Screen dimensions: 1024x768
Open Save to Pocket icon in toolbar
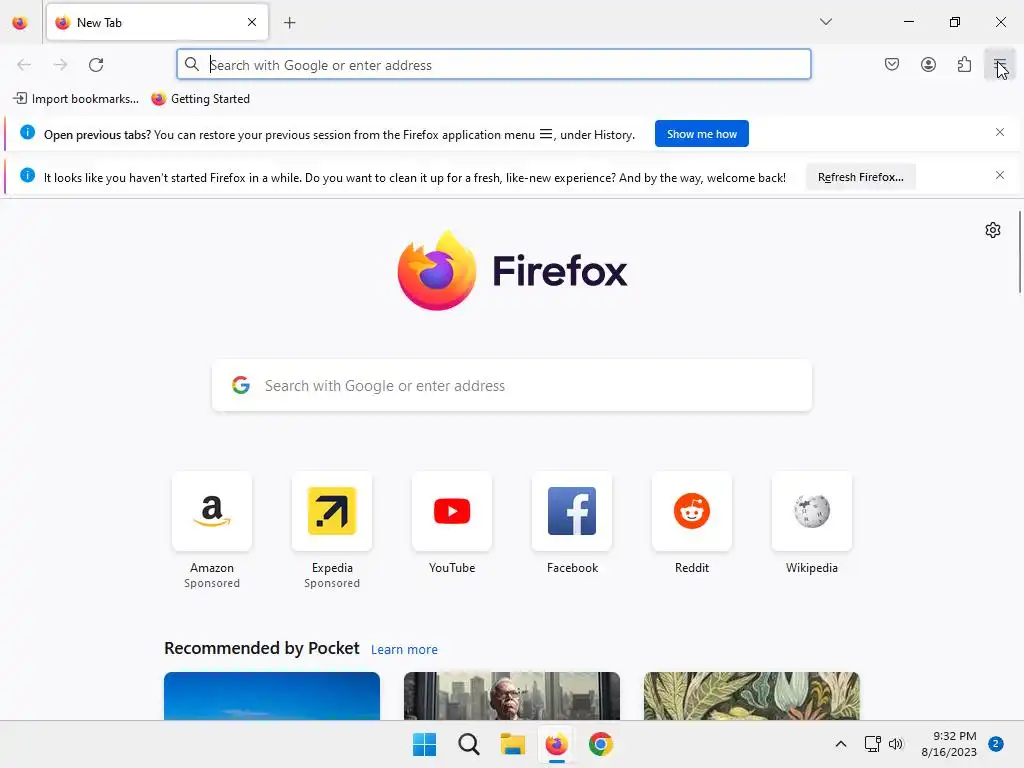point(892,64)
